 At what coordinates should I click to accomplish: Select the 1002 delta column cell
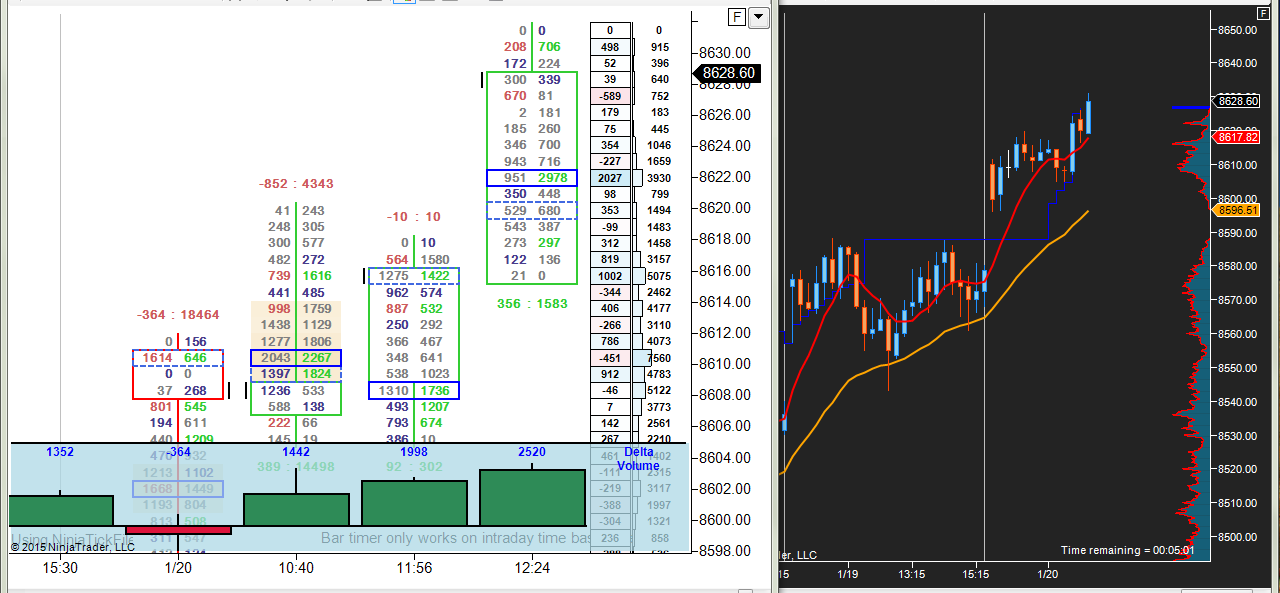609,276
